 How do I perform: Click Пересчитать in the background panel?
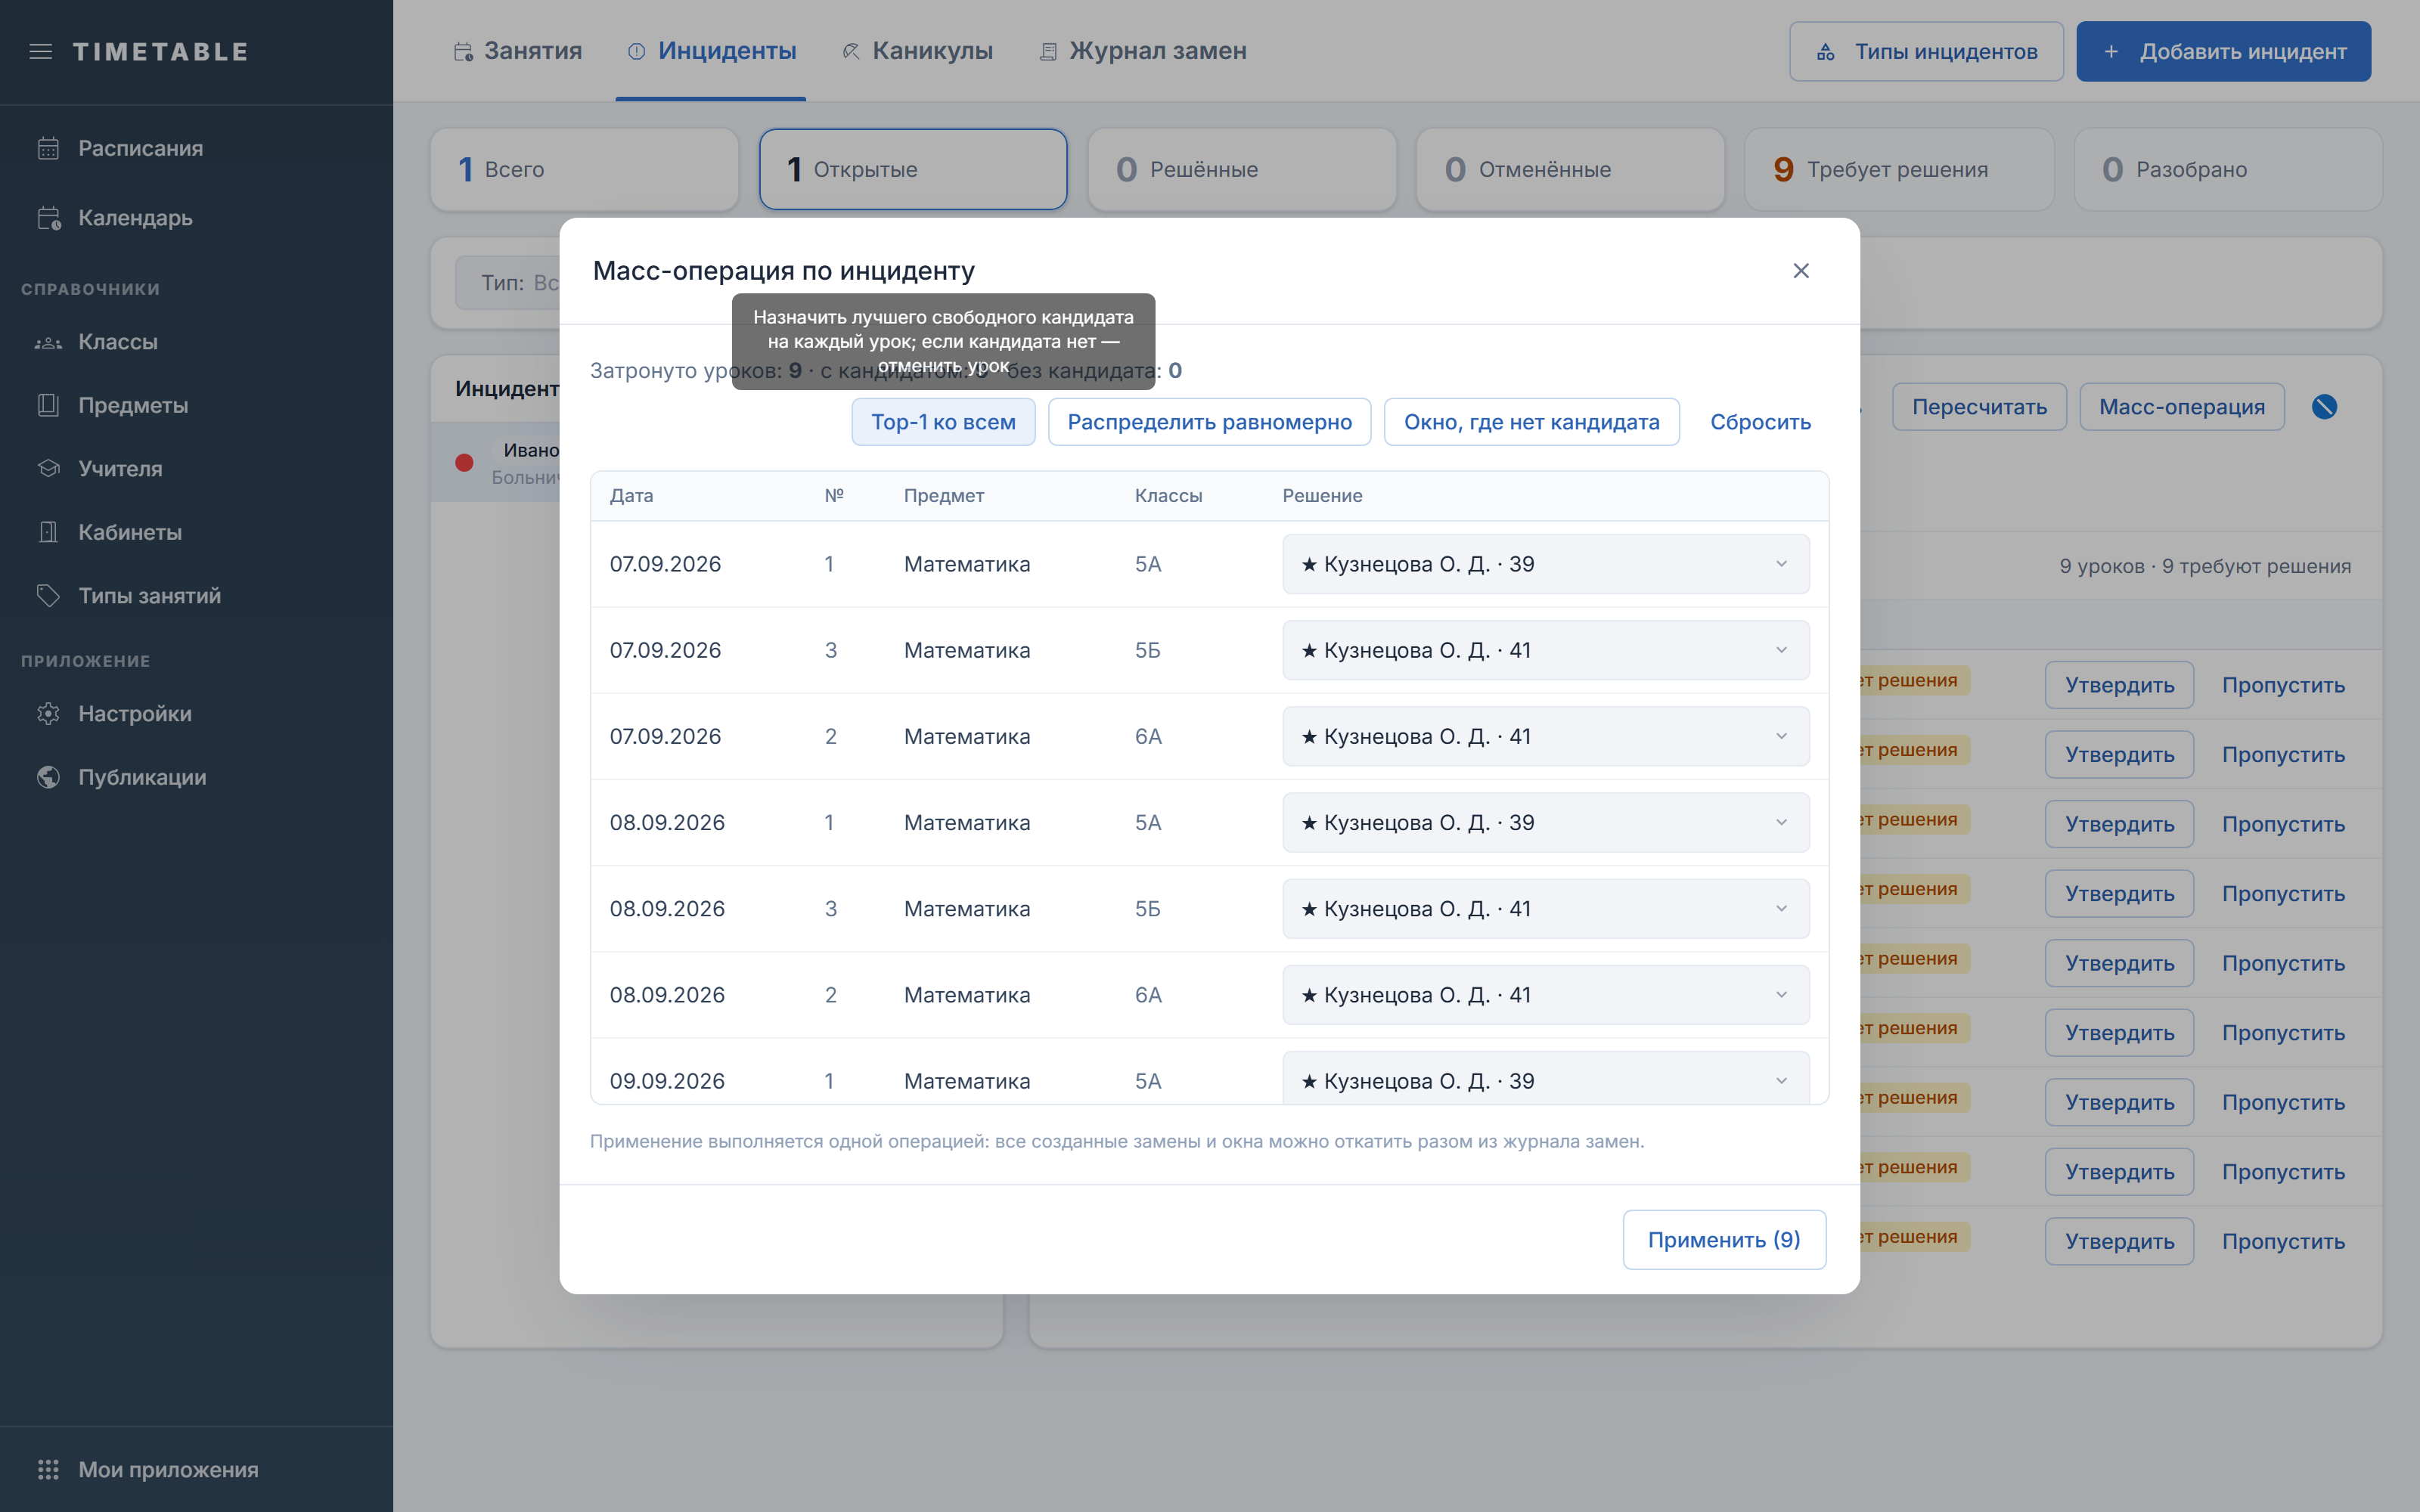point(1979,407)
